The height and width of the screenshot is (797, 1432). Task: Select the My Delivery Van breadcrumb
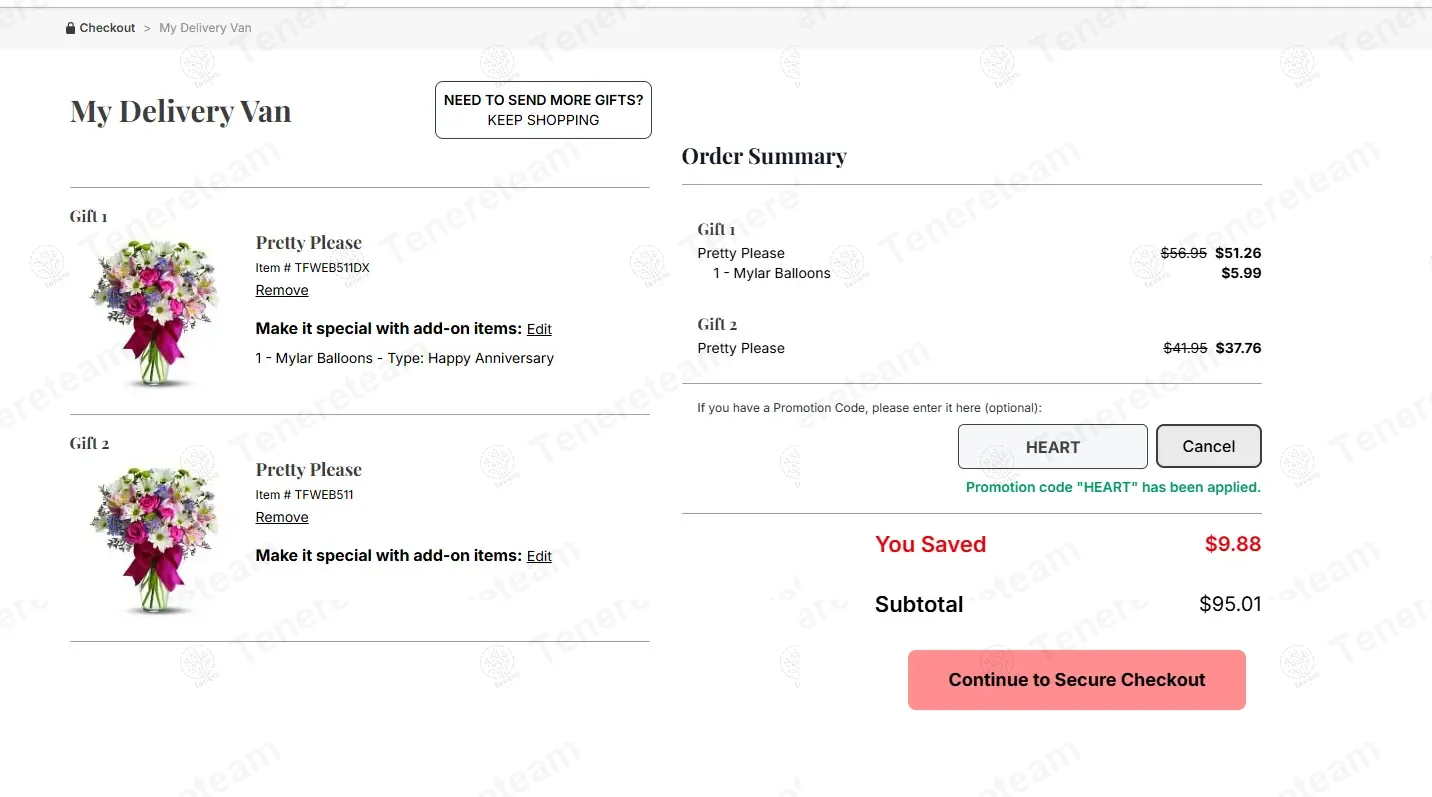205,28
